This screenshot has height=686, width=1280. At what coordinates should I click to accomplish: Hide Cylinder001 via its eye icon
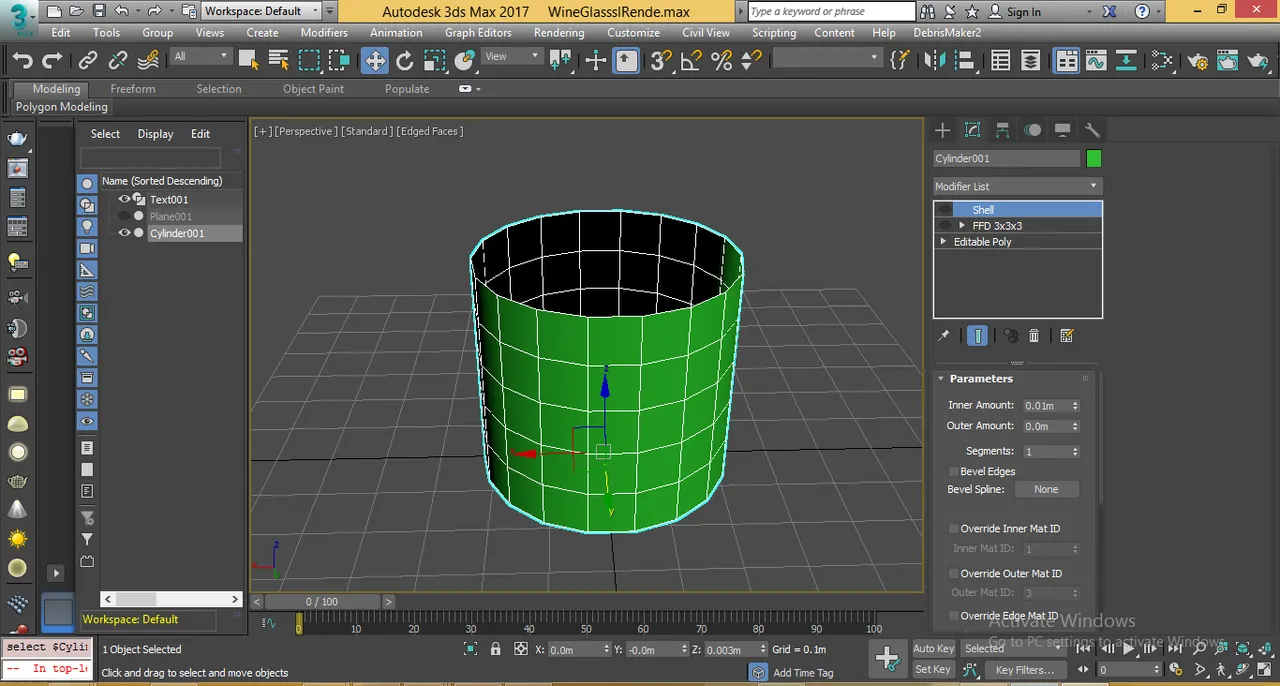[x=124, y=233]
